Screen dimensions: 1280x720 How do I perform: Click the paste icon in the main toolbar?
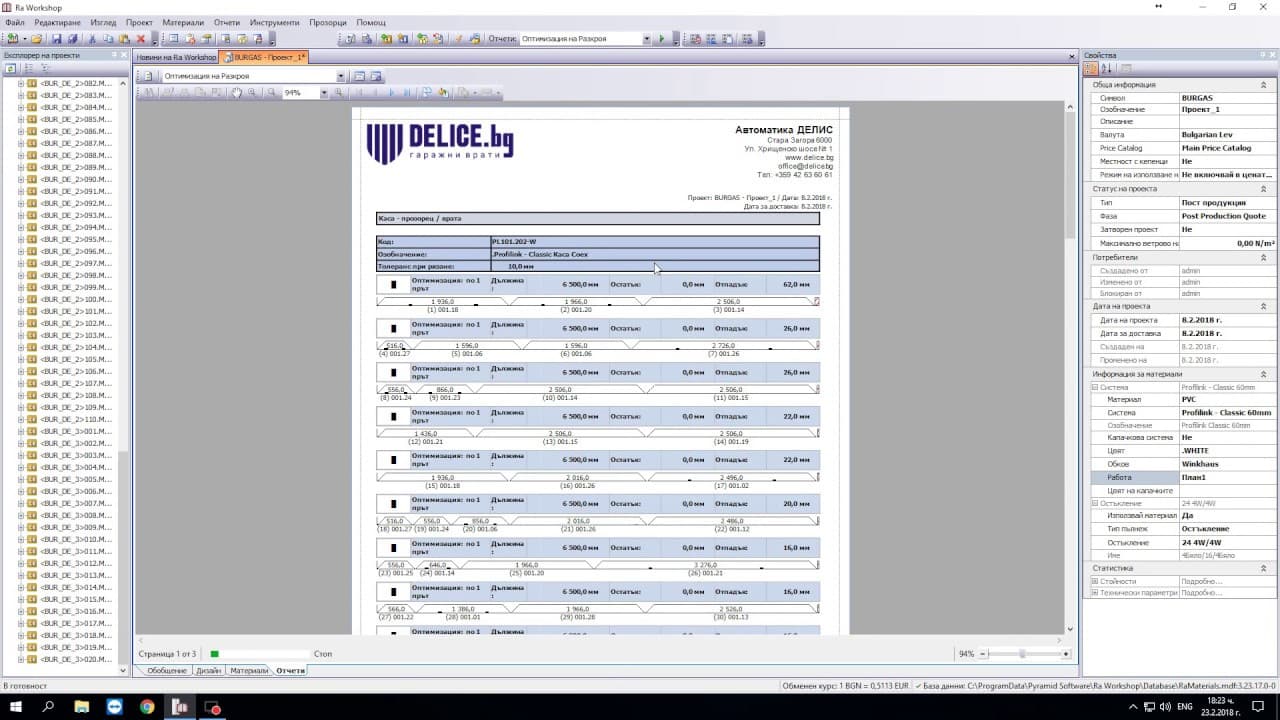click(124, 39)
